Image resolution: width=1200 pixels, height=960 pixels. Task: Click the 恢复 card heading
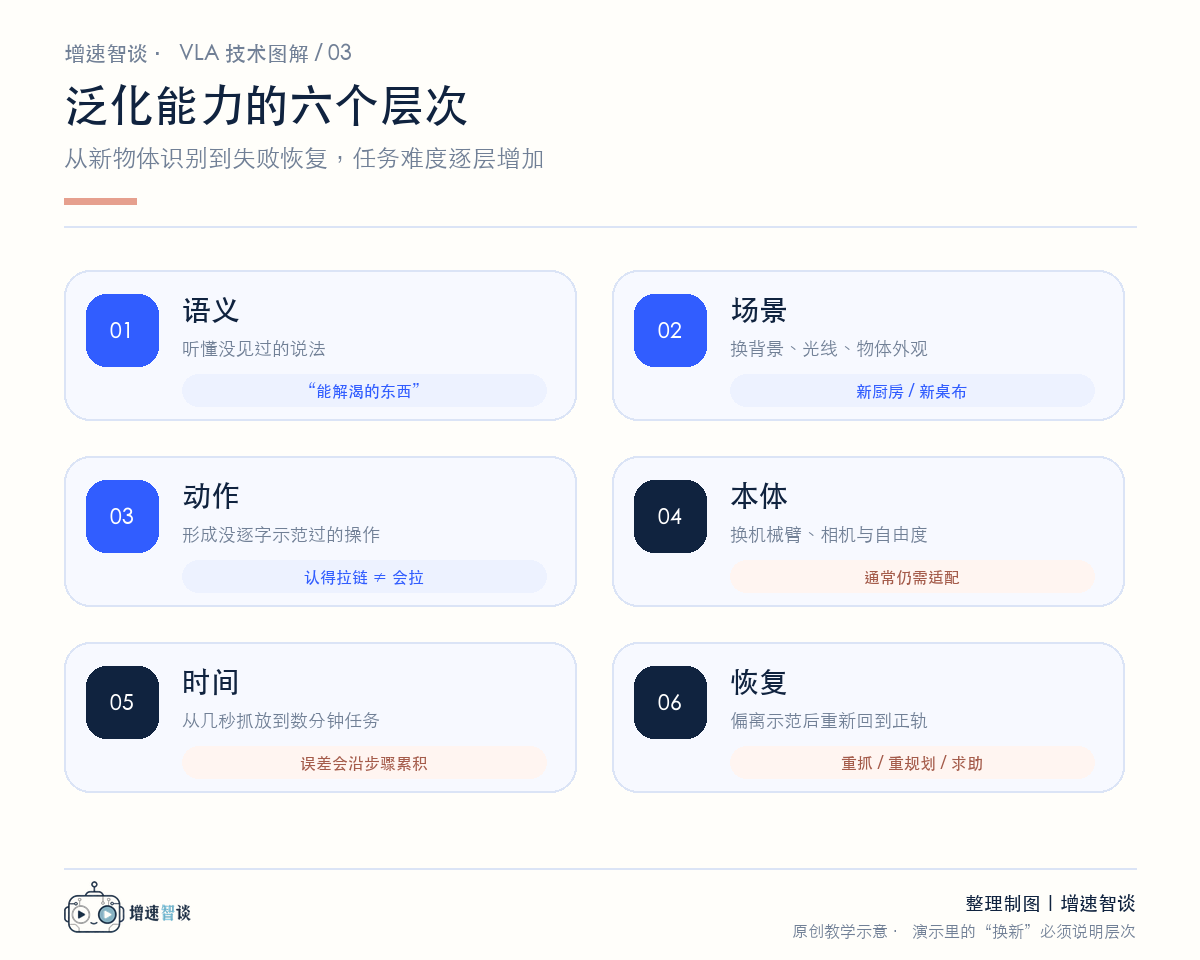[759, 682]
